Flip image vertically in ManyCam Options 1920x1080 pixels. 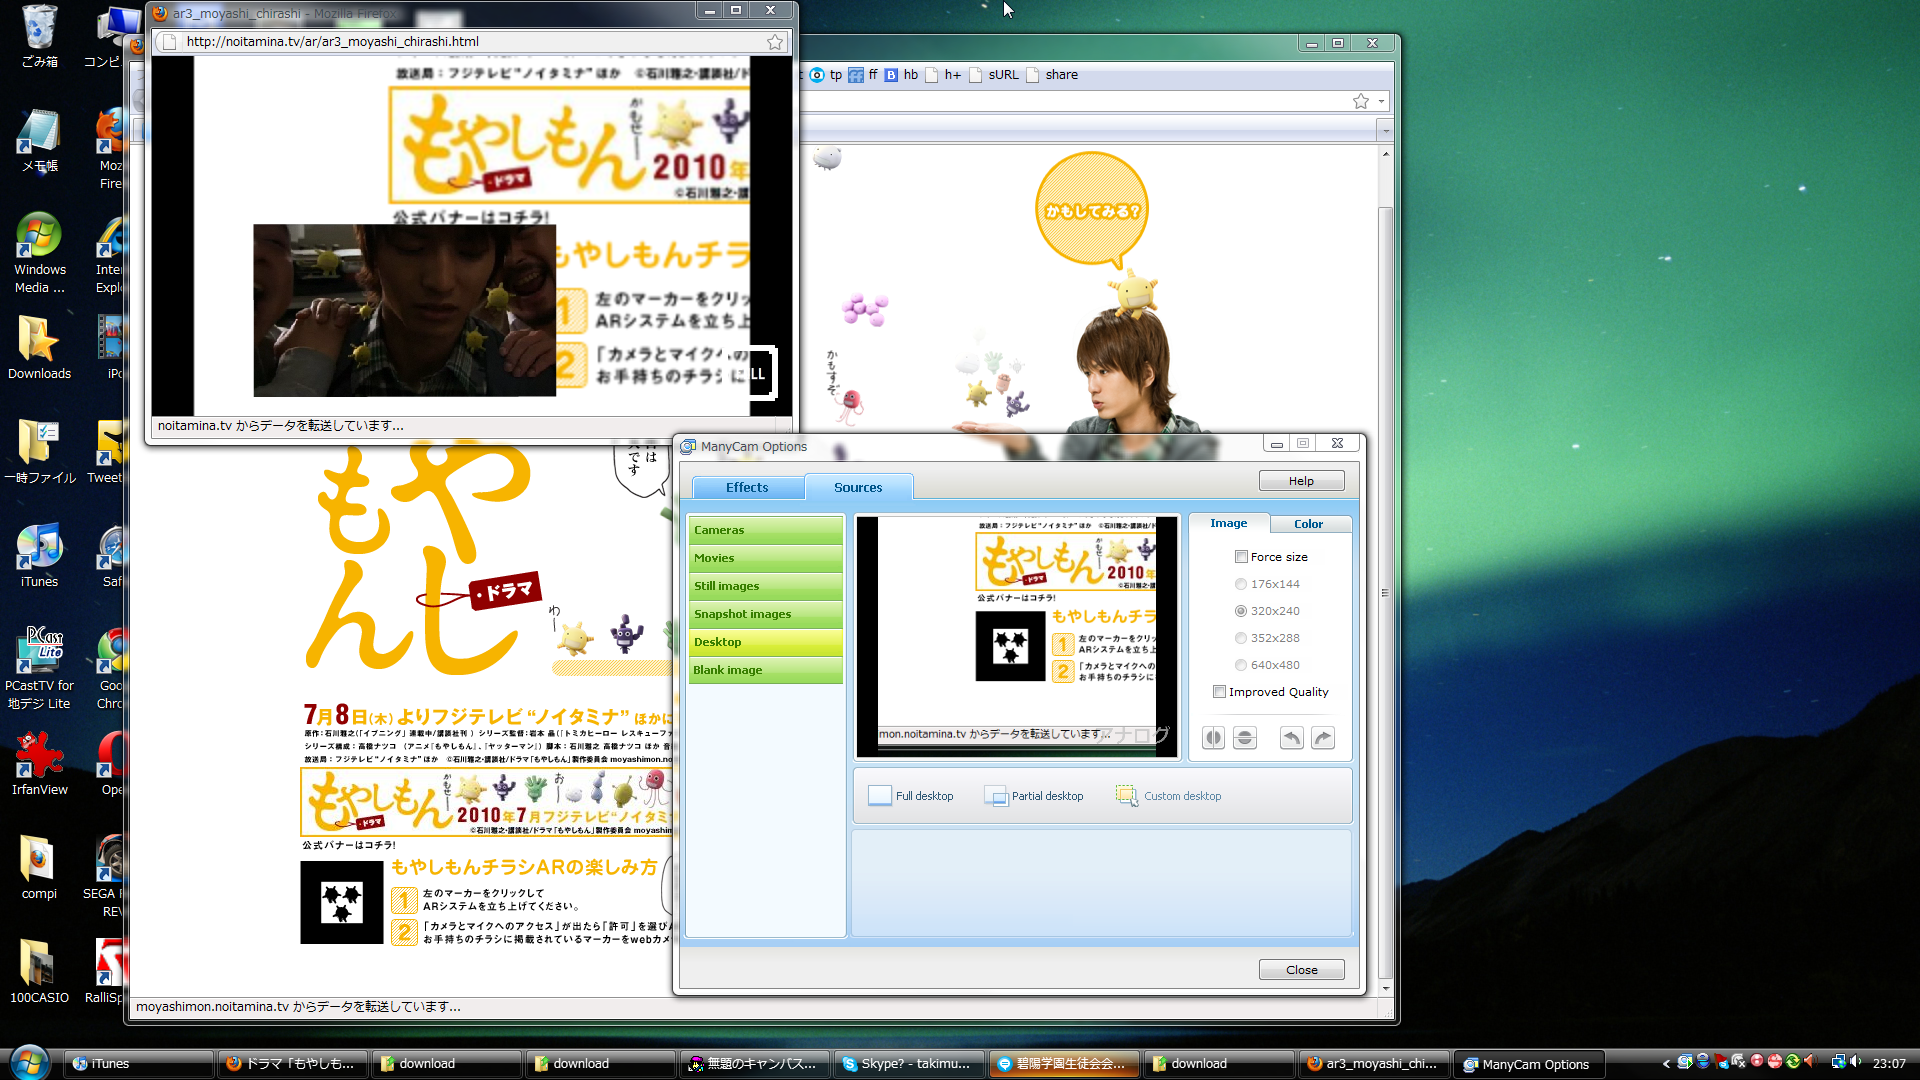tap(1245, 738)
